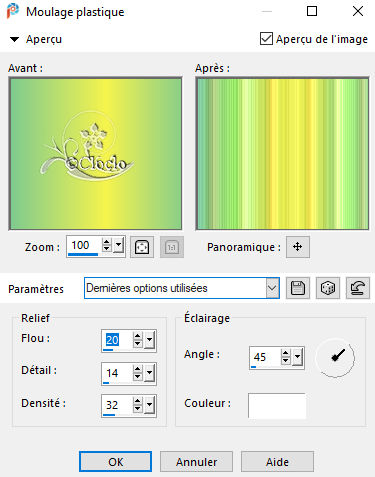Screen dimensions: 375x477
Task: Click the lighting angle dial
Action: pyautogui.click(x=335, y=358)
